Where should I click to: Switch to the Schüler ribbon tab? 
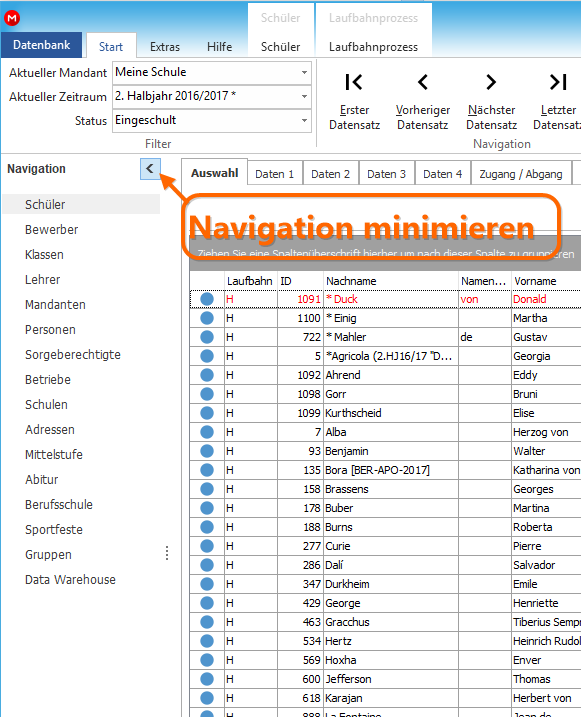click(x=280, y=47)
